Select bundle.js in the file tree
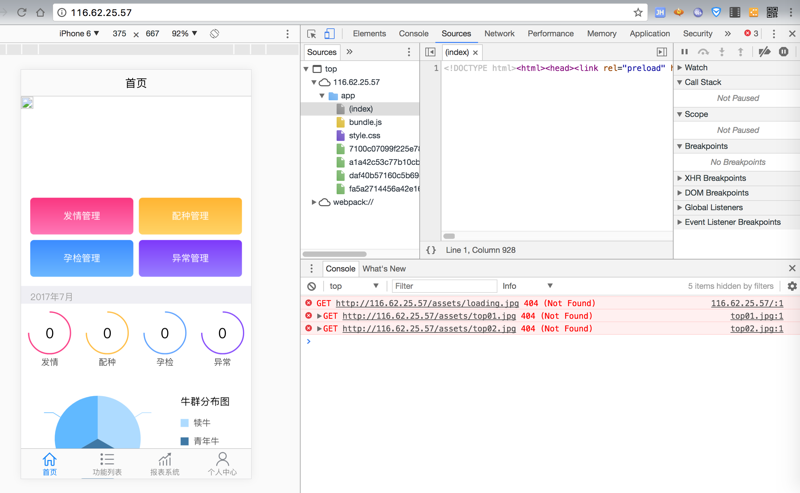This screenshot has height=493, width=800. pos(365,122)
